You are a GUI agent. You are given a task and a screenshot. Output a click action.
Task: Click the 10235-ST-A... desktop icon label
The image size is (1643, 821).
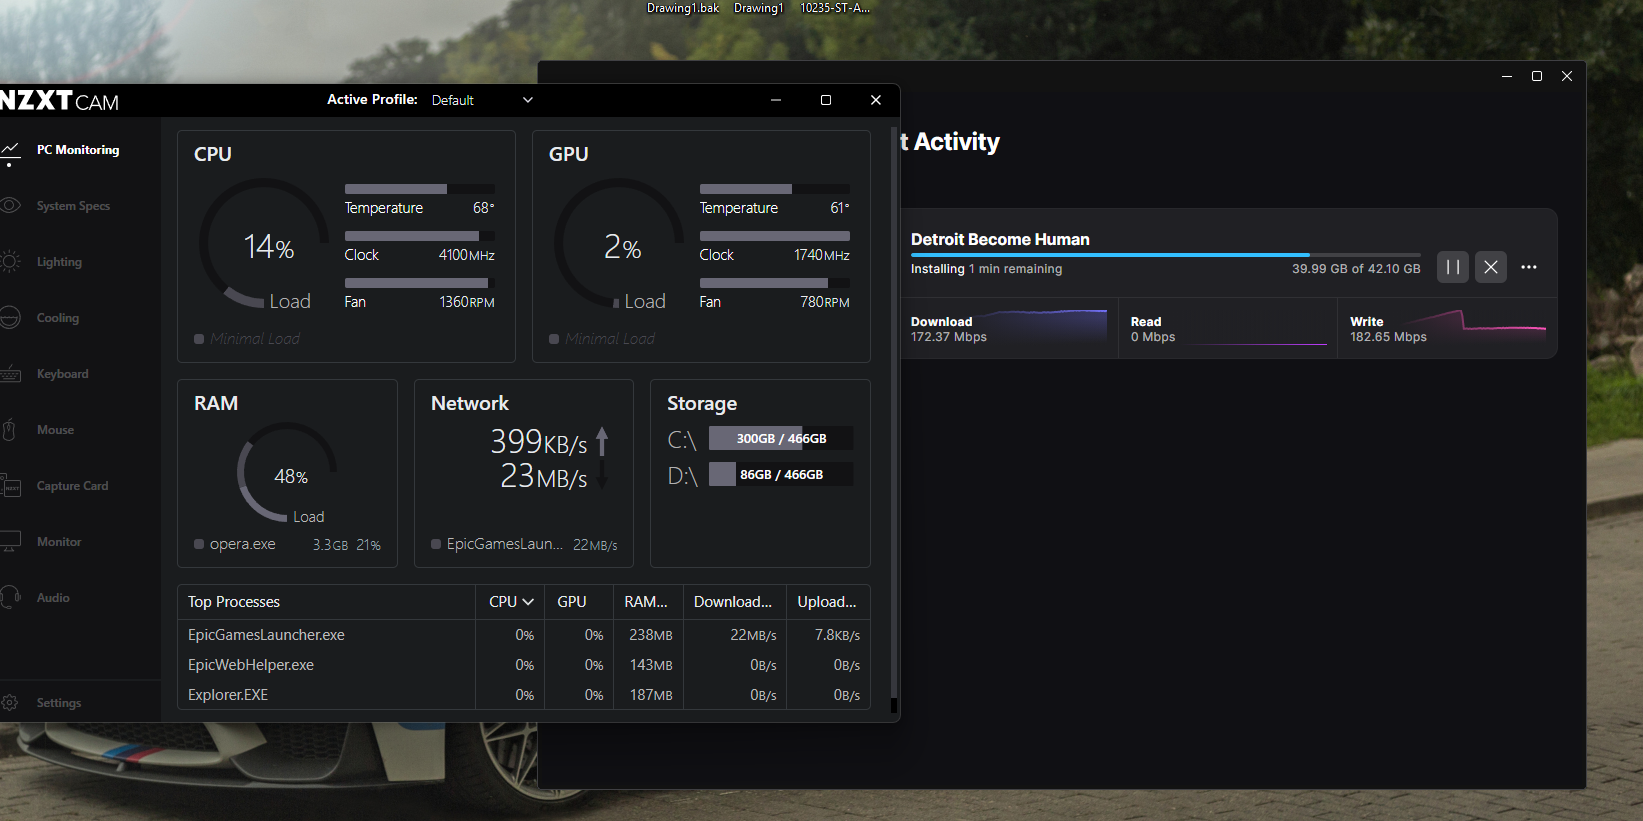click(835, 8)
